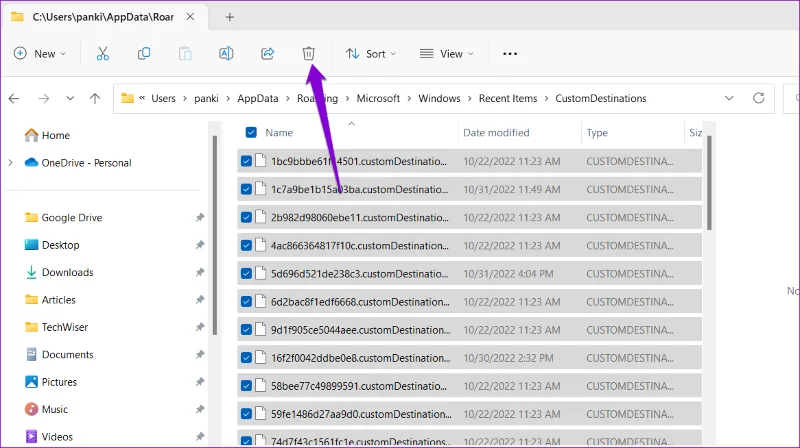Expand the address bar history dropdown
The width and height of the screenshot is (800, 448).
729,98
